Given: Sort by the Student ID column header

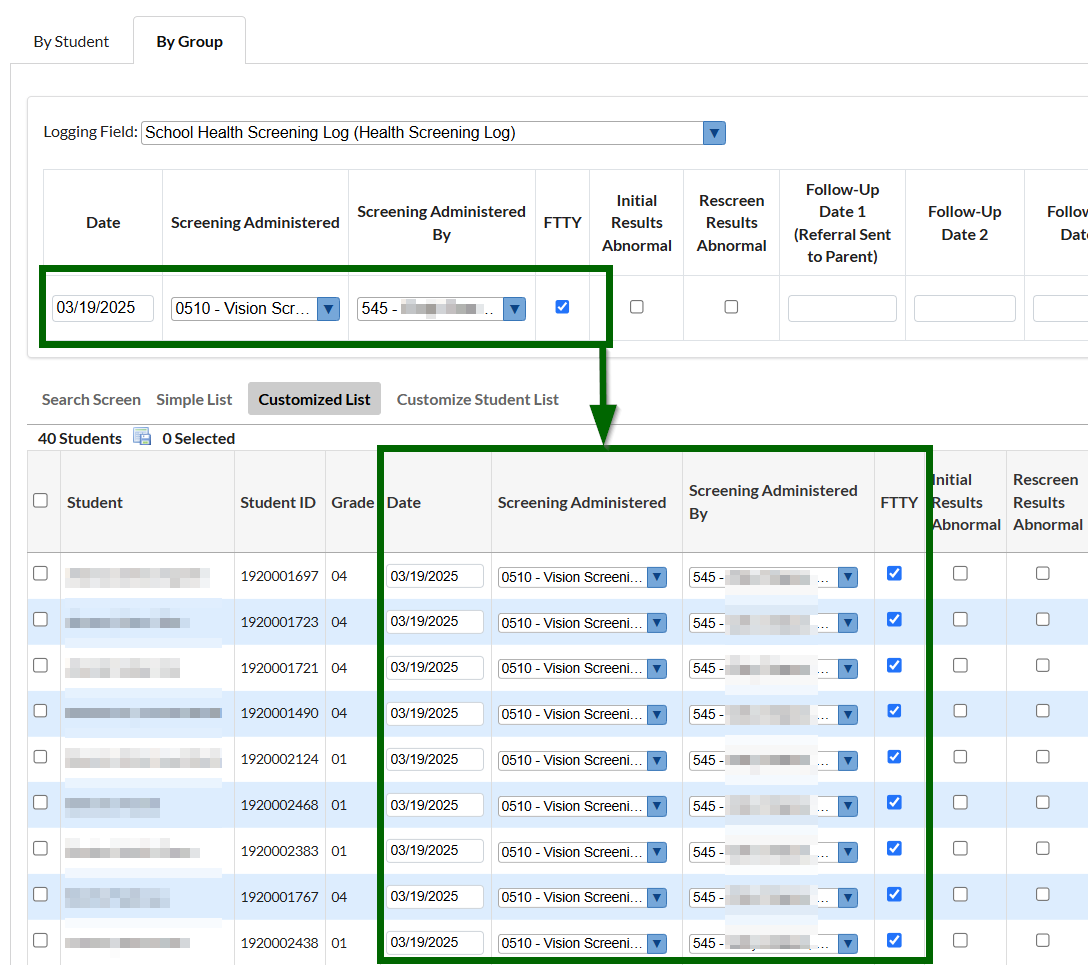Looking at the screenshot, I should [278, 502].
